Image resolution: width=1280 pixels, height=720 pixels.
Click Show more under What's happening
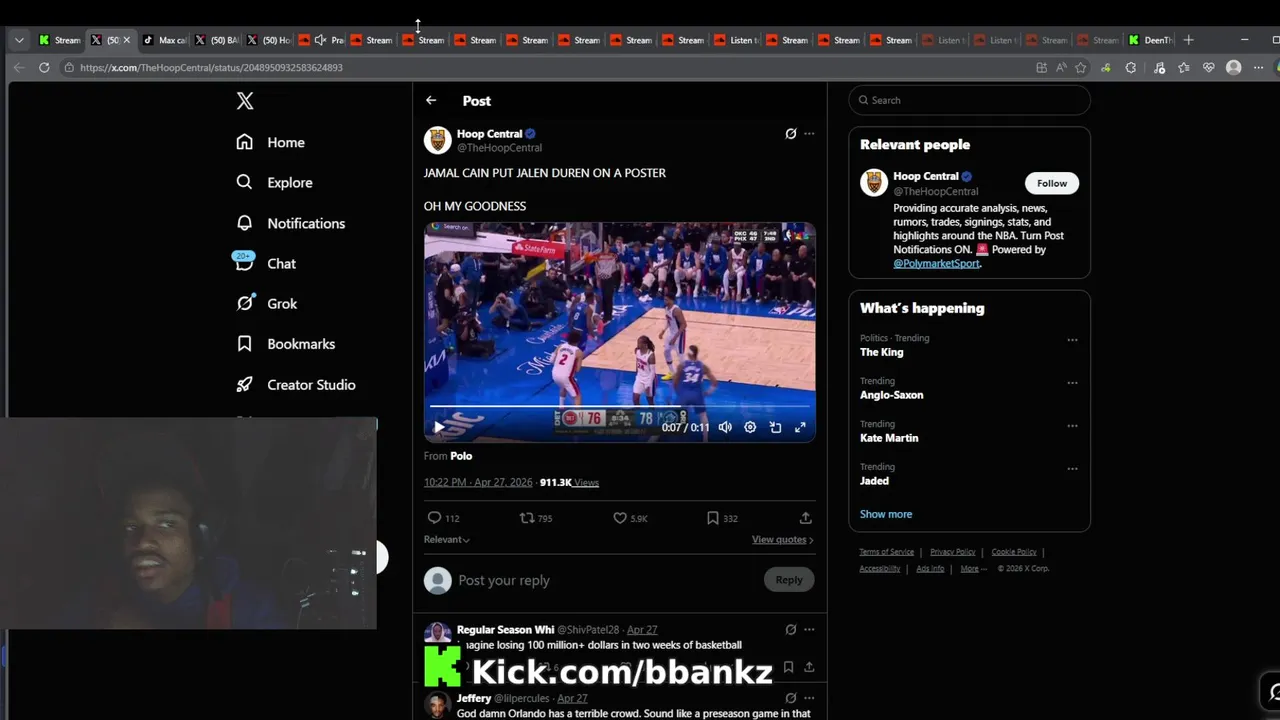click(x=886, y=514)
